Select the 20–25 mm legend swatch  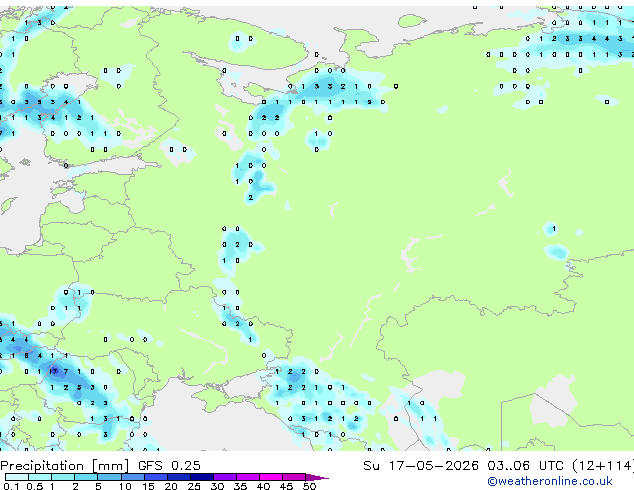tap(178, 477)
